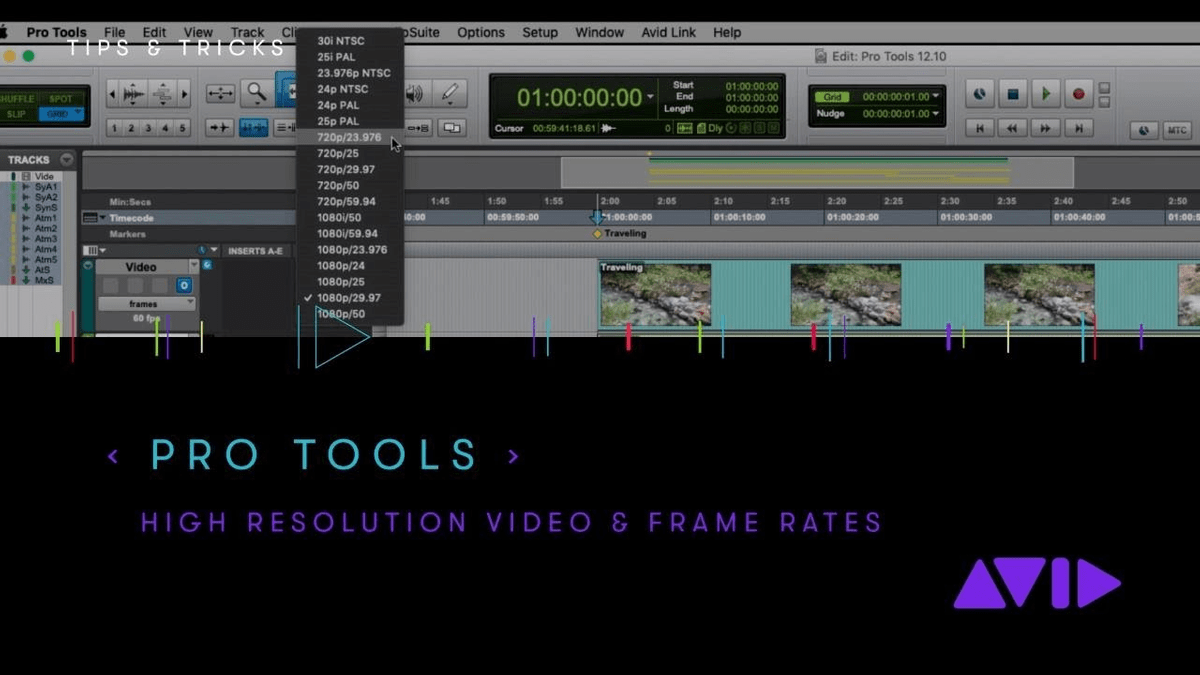
Task: Click the Fast Forward button
Action: pos(1045,128)
